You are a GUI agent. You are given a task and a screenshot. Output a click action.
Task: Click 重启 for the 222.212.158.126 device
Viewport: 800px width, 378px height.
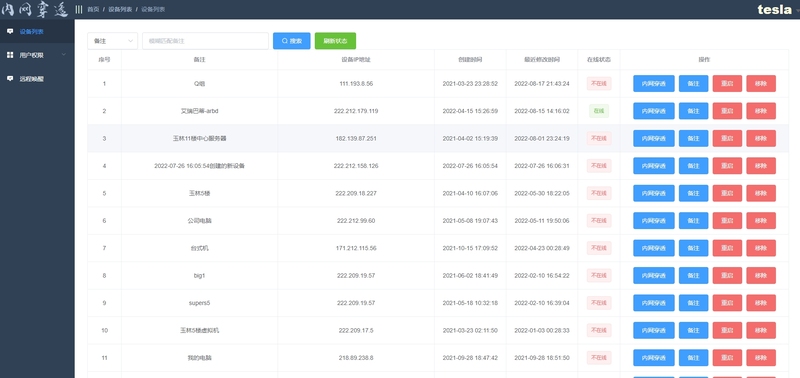(727, 166)
